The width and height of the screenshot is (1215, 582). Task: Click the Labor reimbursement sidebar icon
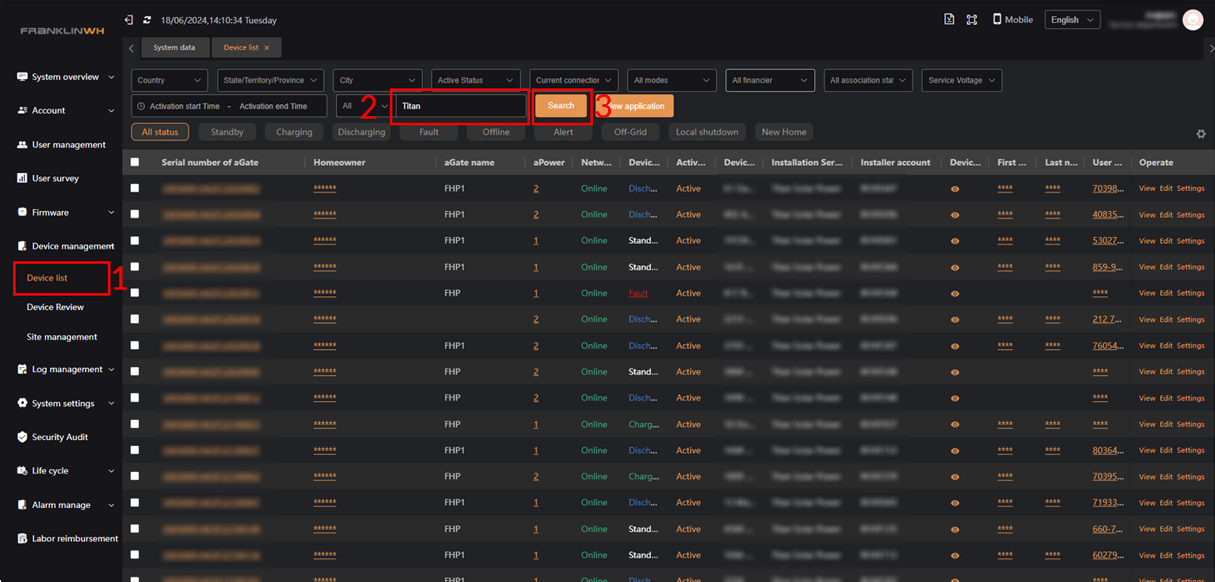click(22, 538)
